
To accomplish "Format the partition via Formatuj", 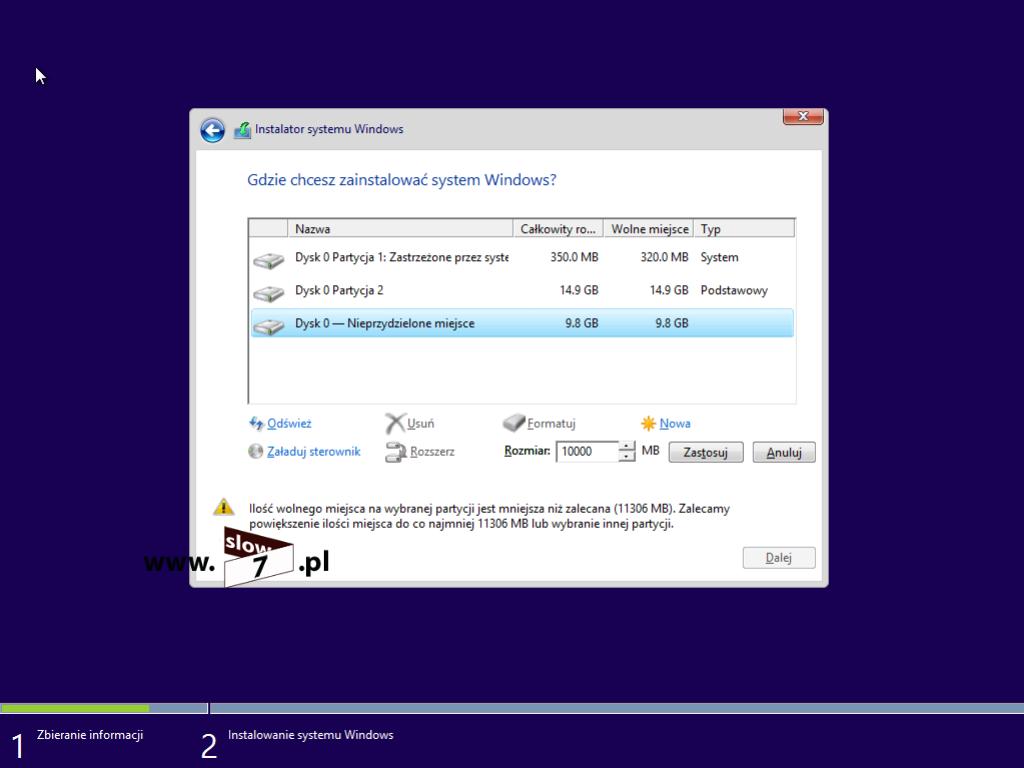I will (551, 423).
